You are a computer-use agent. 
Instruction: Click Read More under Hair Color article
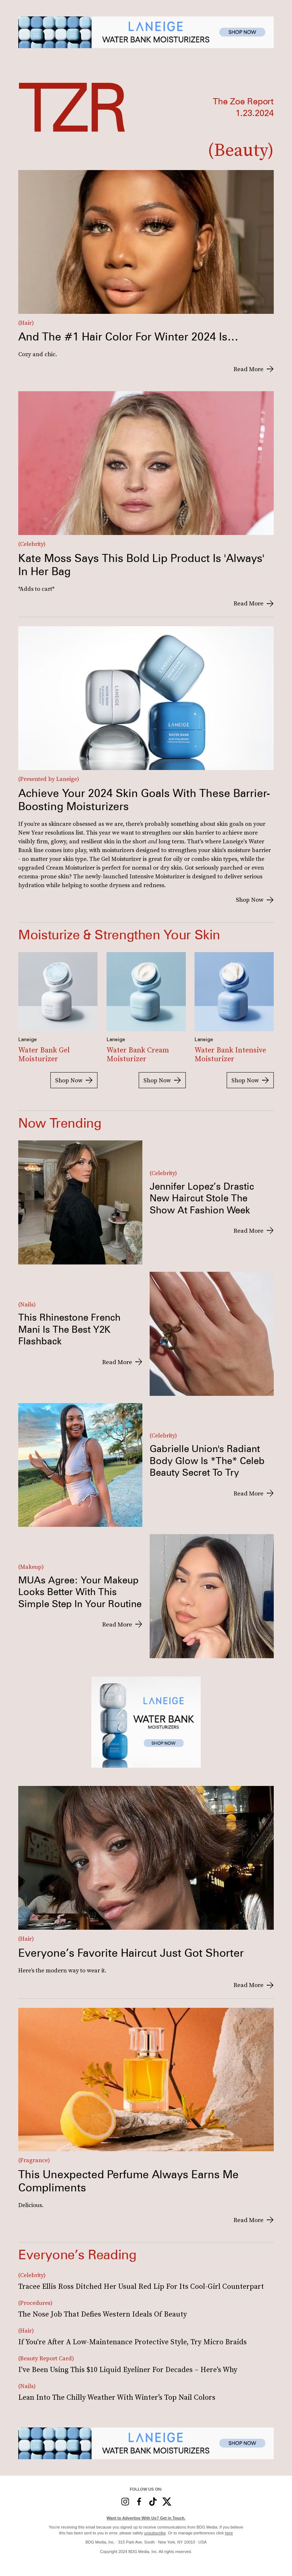(x=253, y=369)
